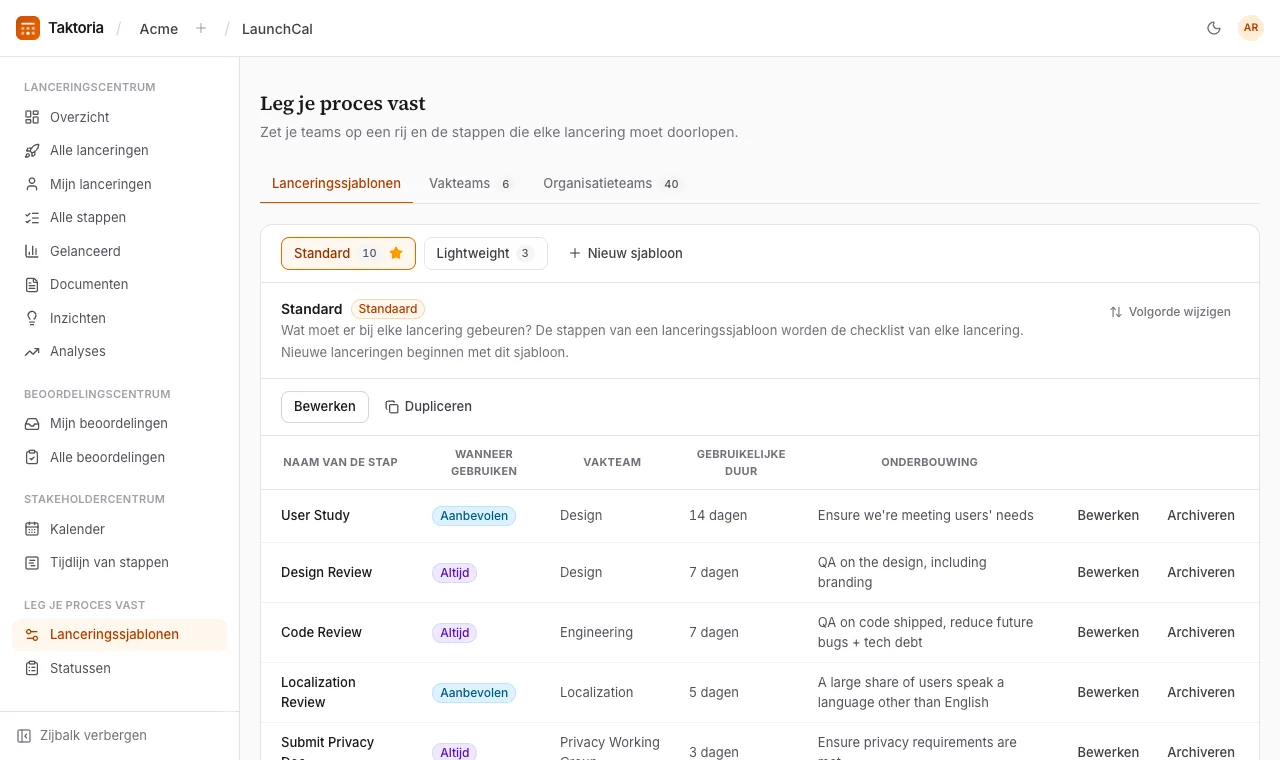The image size is (1280, 760).
Task: View Gelanceerd chart page
Action: (120, 251)
